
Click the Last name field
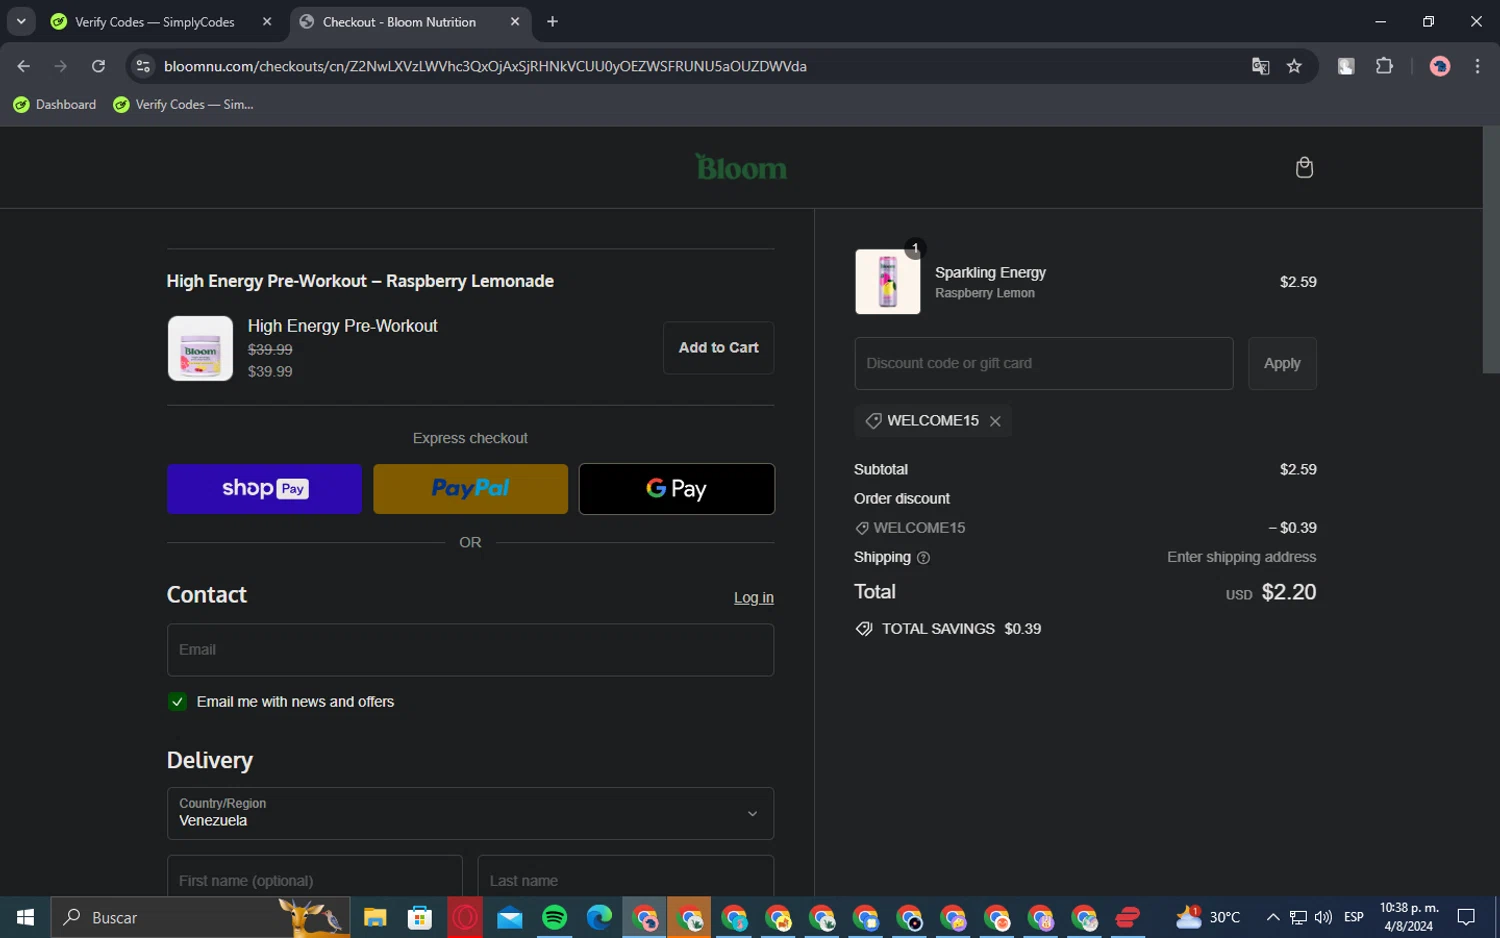click(x=626, y=876)
